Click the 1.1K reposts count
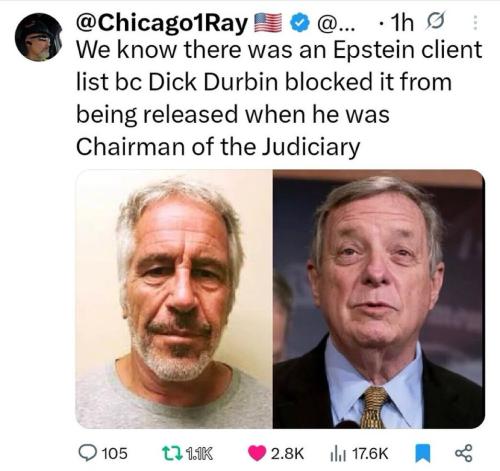This screenshot has width=500, height=471. (199, 454)
